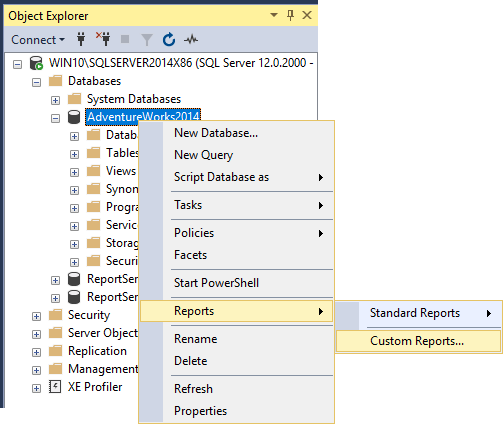Image resolution: width=503 pixels, height=426 pixels.
Task: Click the Server Objects folder icon
Action: [x=55, y=333]
